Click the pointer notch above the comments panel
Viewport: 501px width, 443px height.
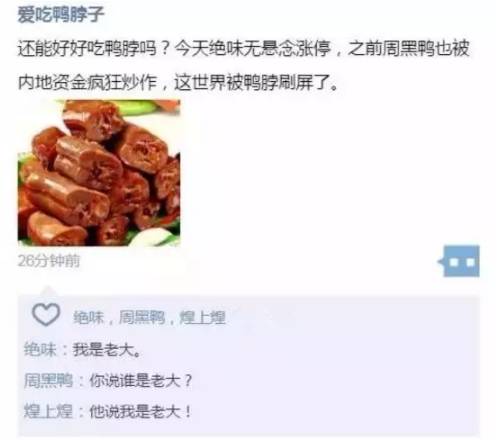click(x=48, y=291)
